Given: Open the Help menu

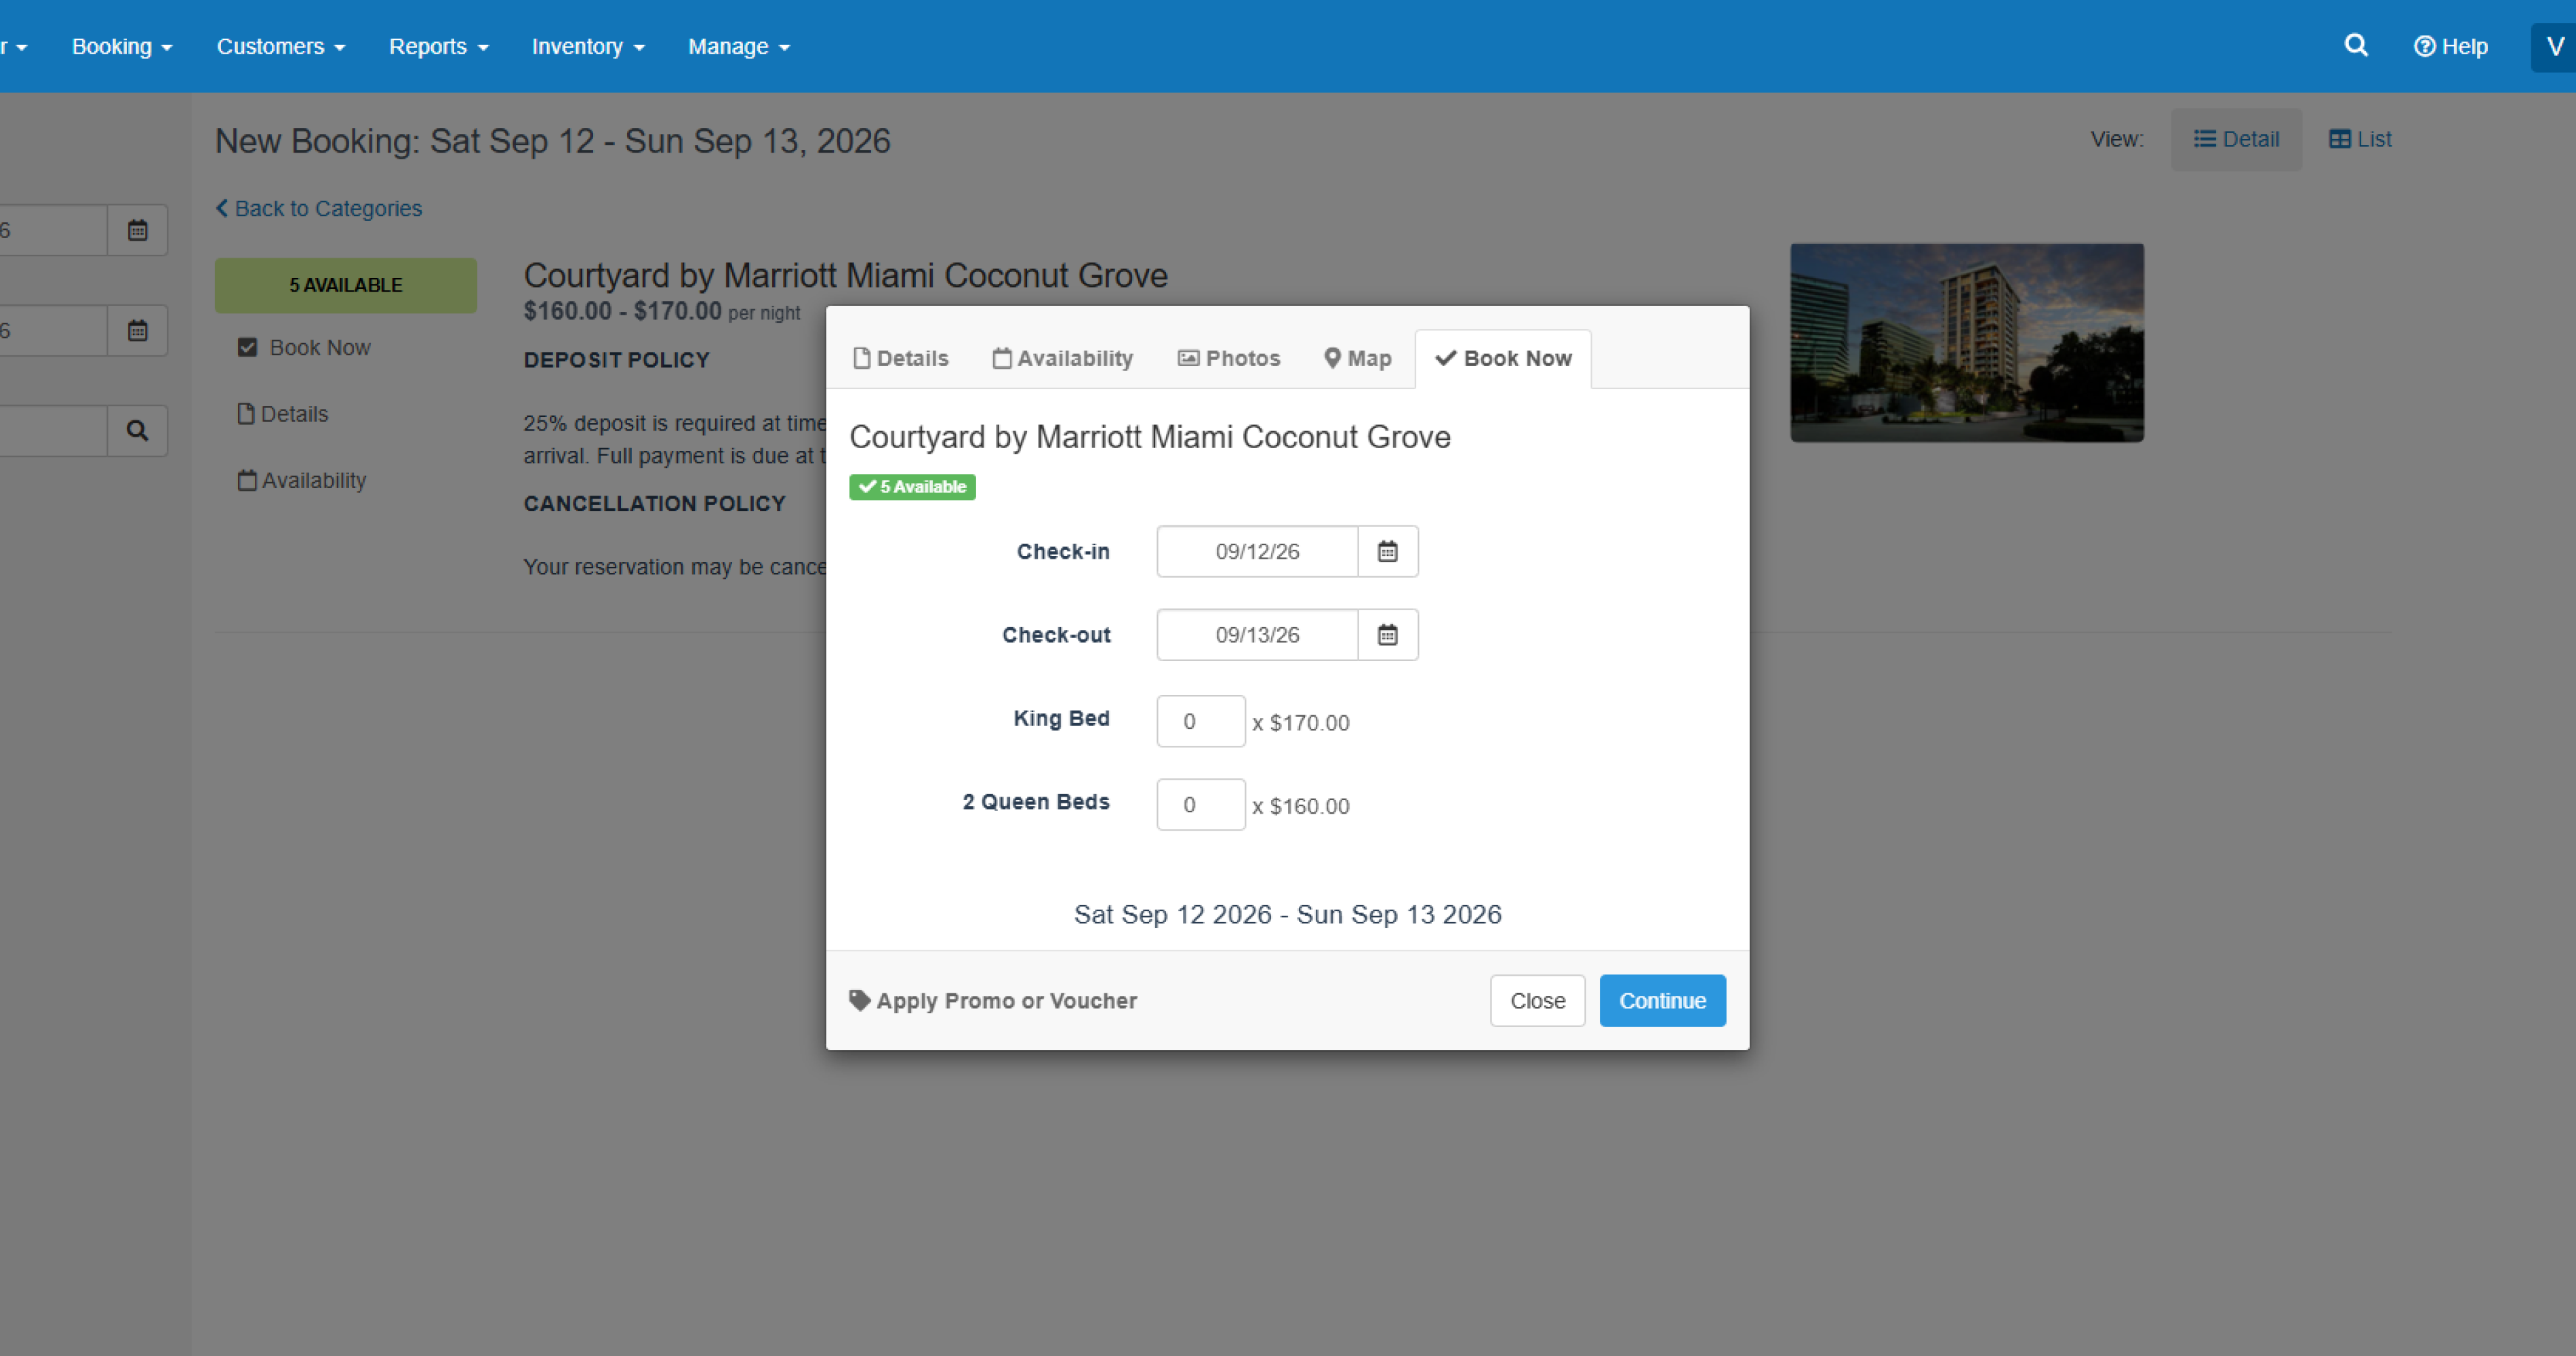Looking at the screenshot, I should tap(2450, 46).
